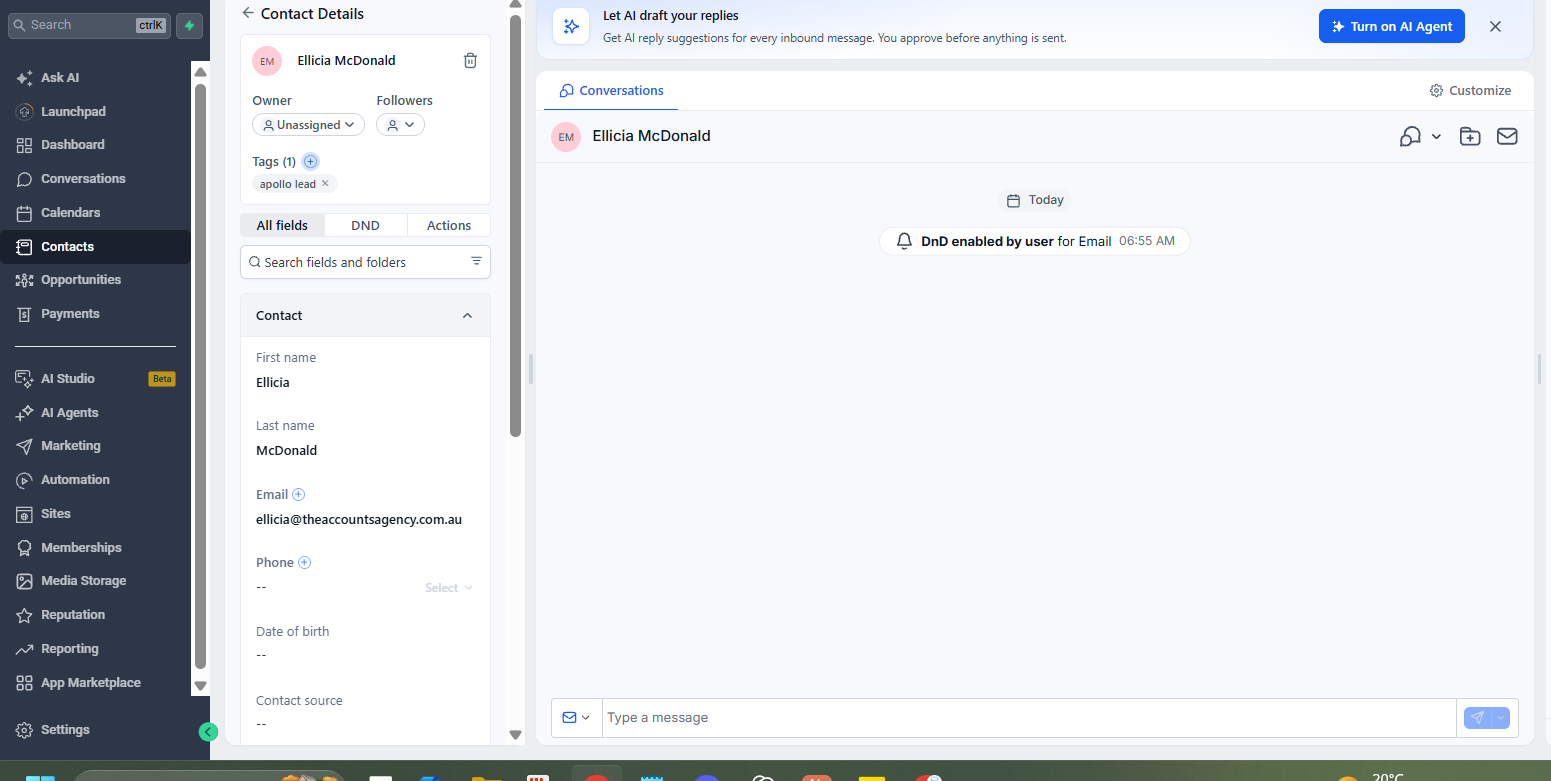Select the Conversations tab
The width and height of the screenshot is (1551, 781).
point(611,91)
